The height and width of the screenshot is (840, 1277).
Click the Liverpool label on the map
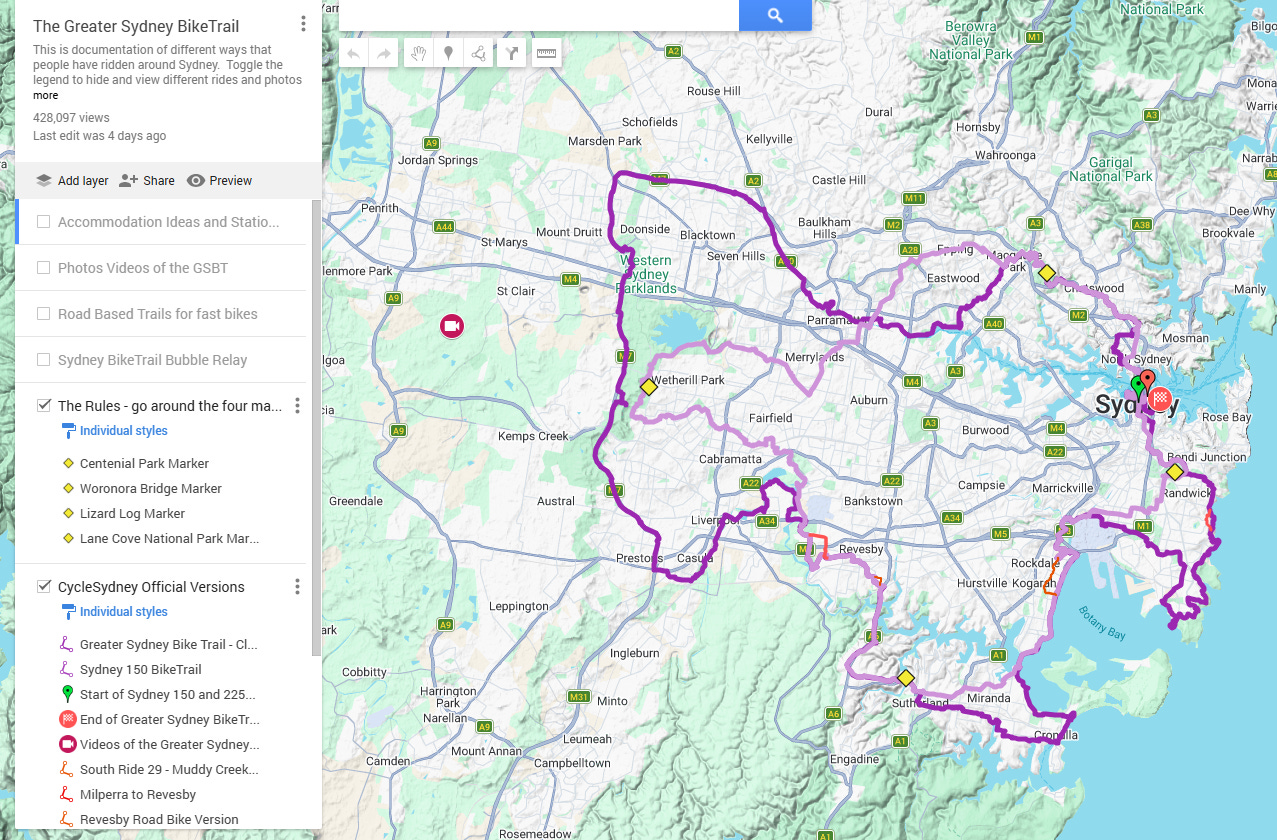[714, 520]
